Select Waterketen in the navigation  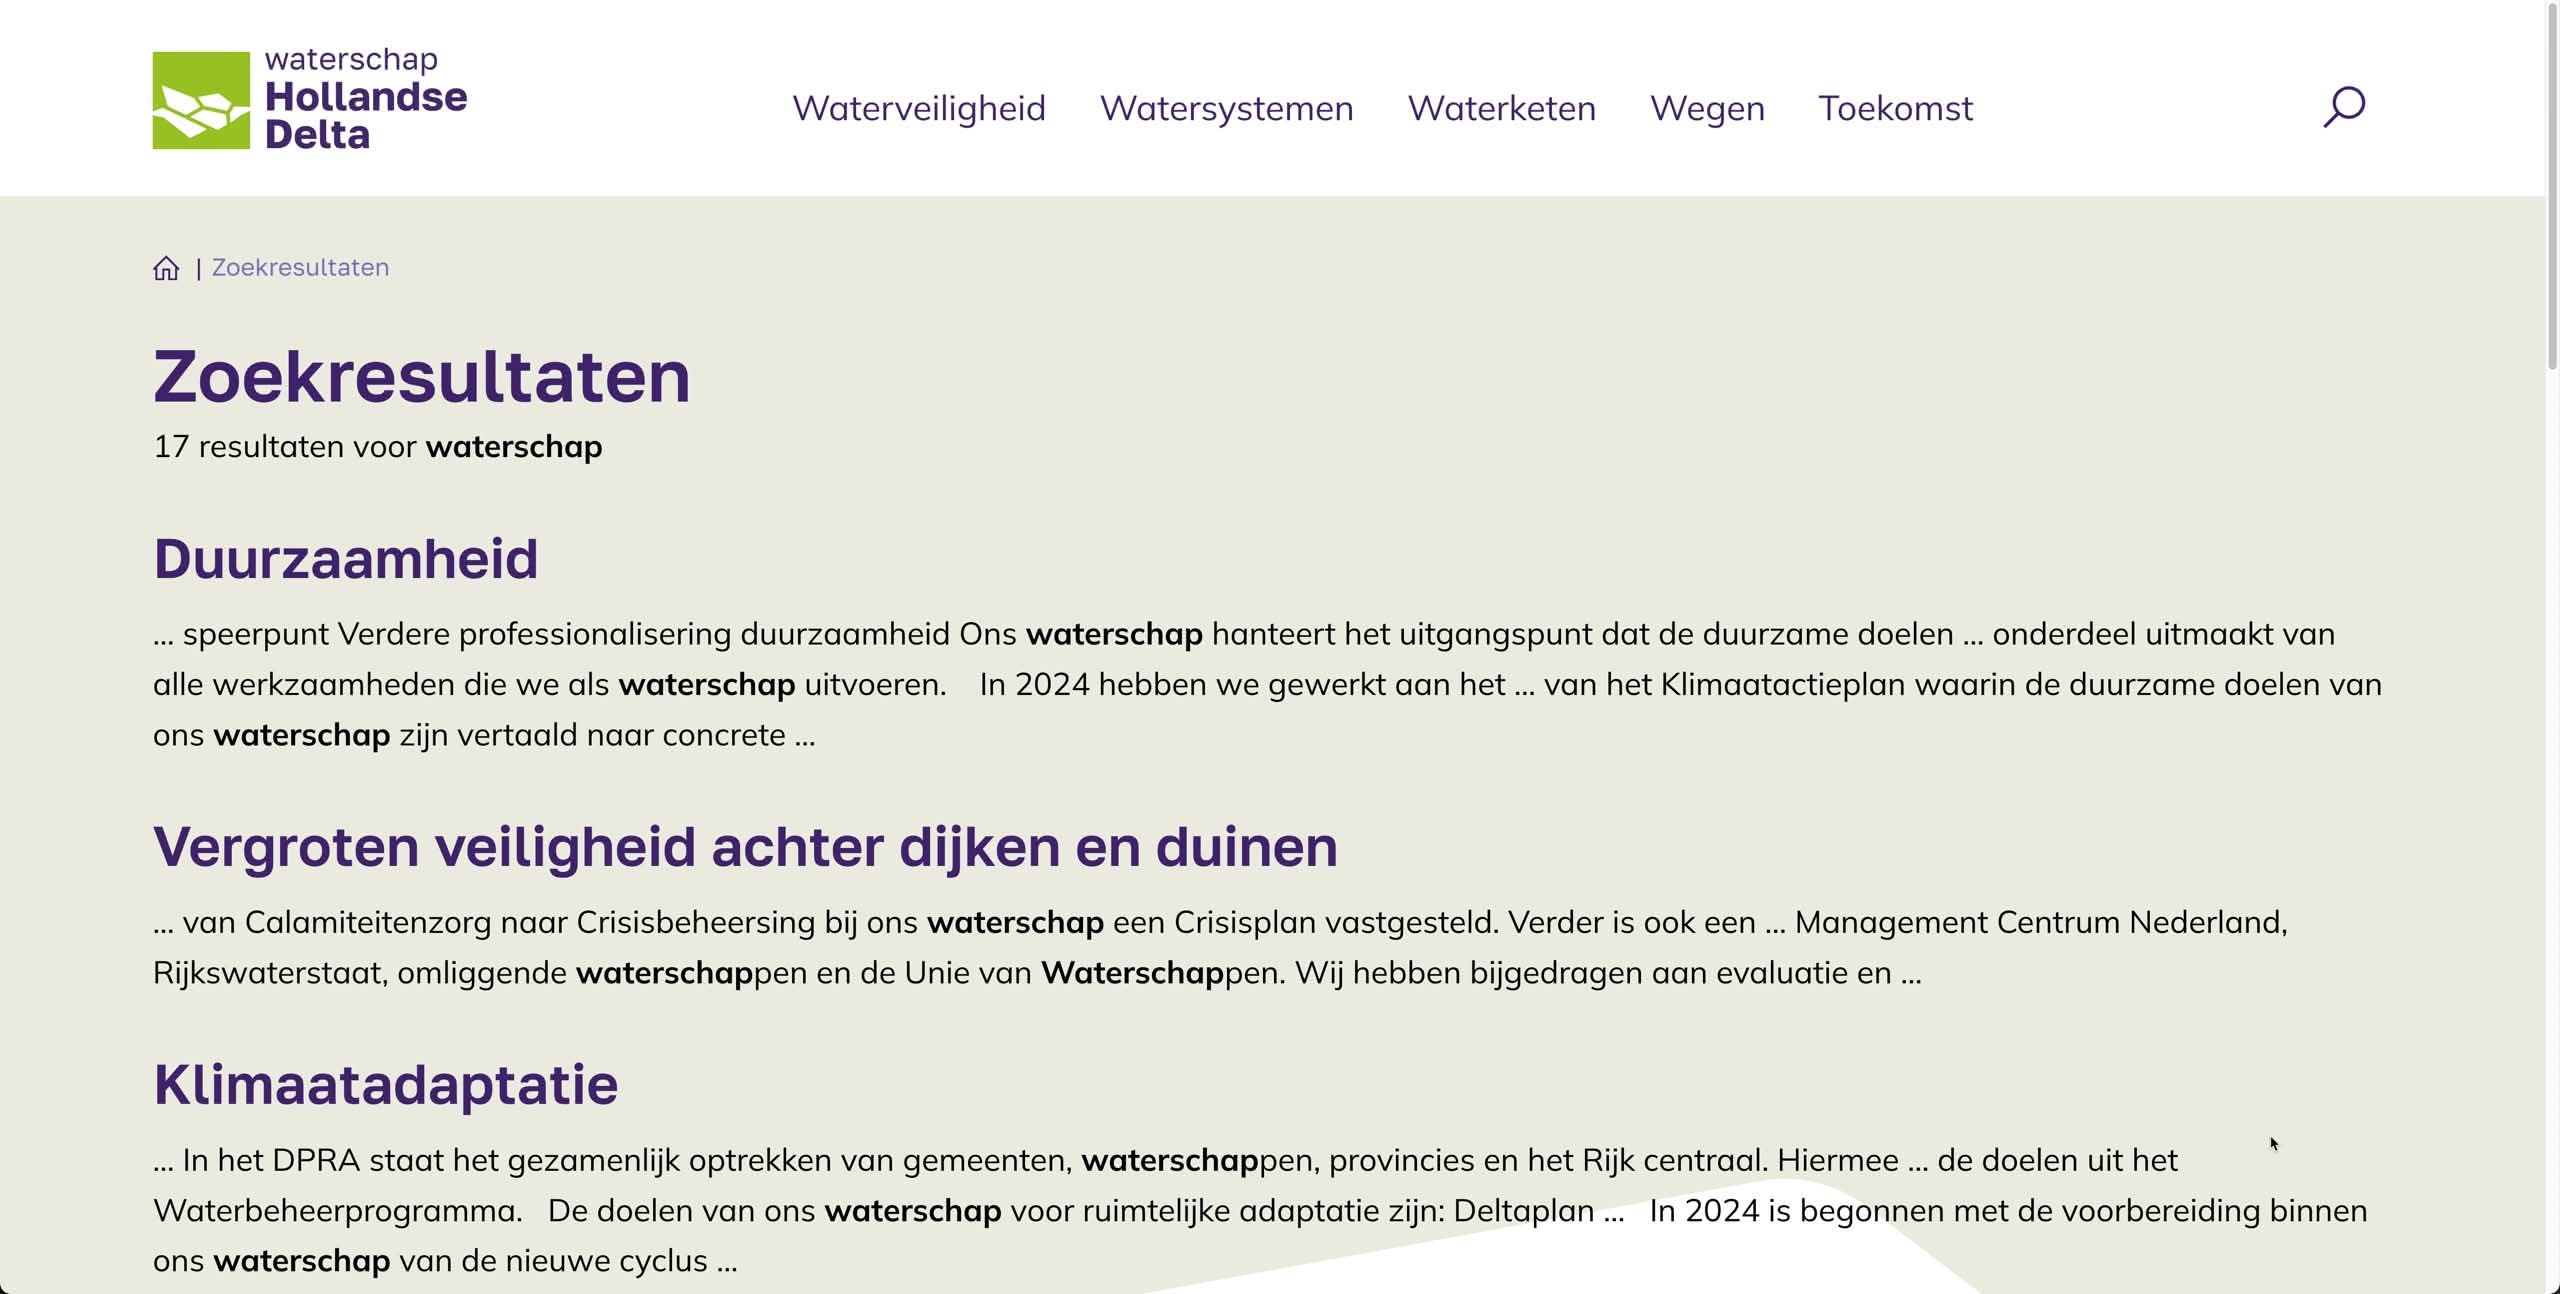(x=1501, y=108)
